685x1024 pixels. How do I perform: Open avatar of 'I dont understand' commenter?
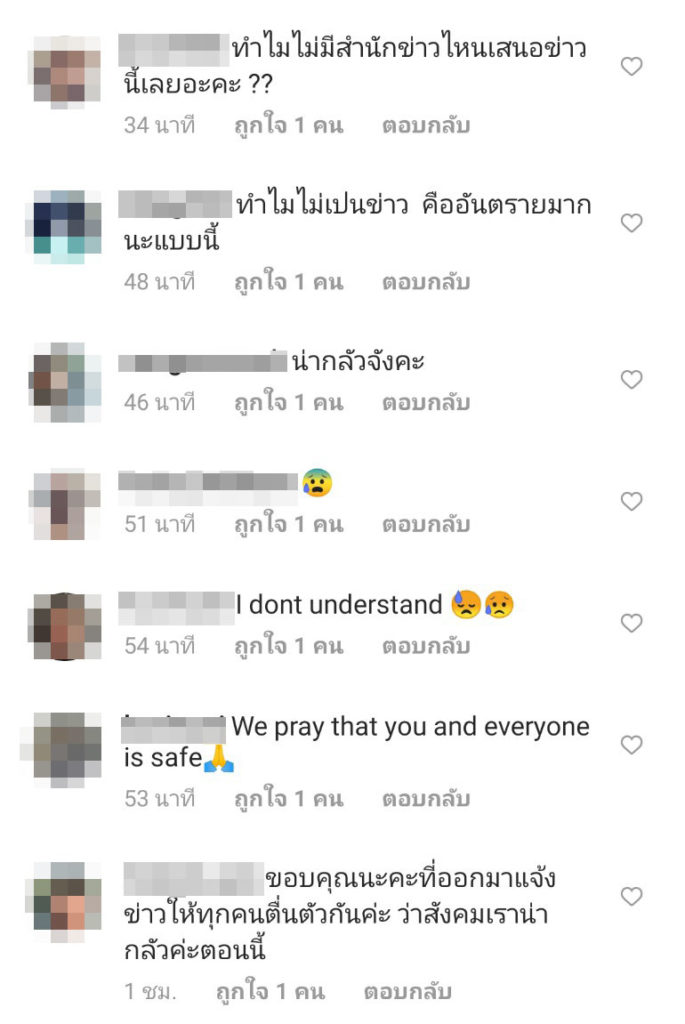pos(67,626)
